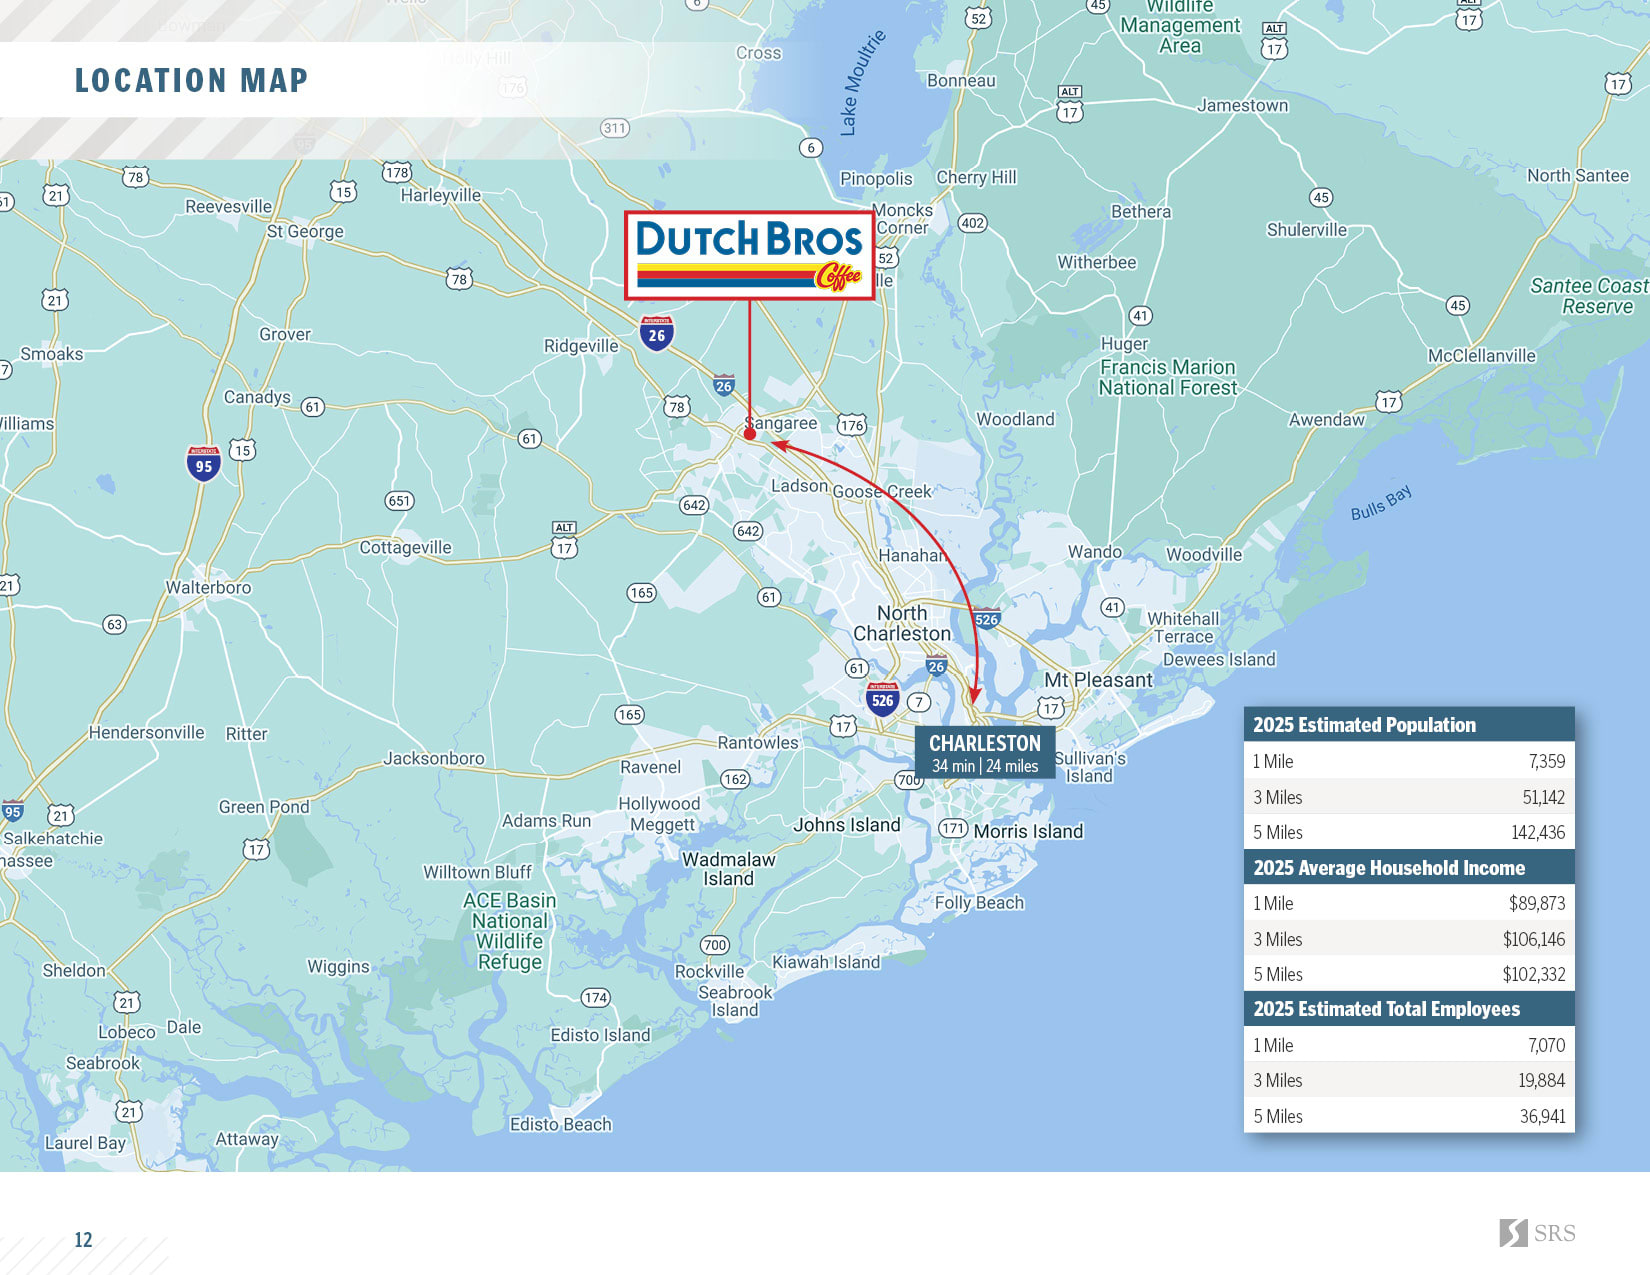Click the Walterboro map label
This screenshot has width=1650, height=1275.
point(208,587)
